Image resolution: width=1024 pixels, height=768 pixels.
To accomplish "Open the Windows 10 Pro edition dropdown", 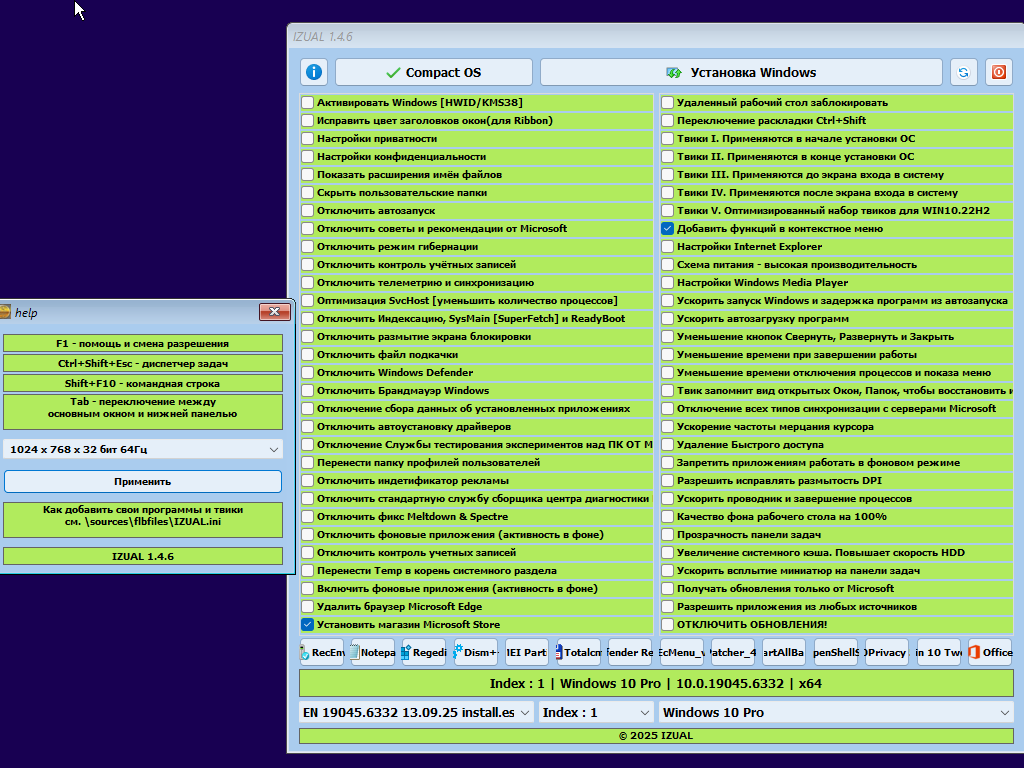I will tap(836, 712).
